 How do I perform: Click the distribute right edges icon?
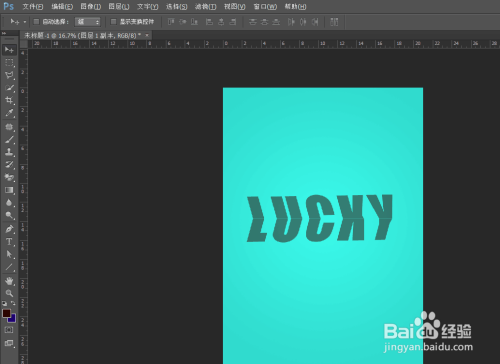(315, 22)
